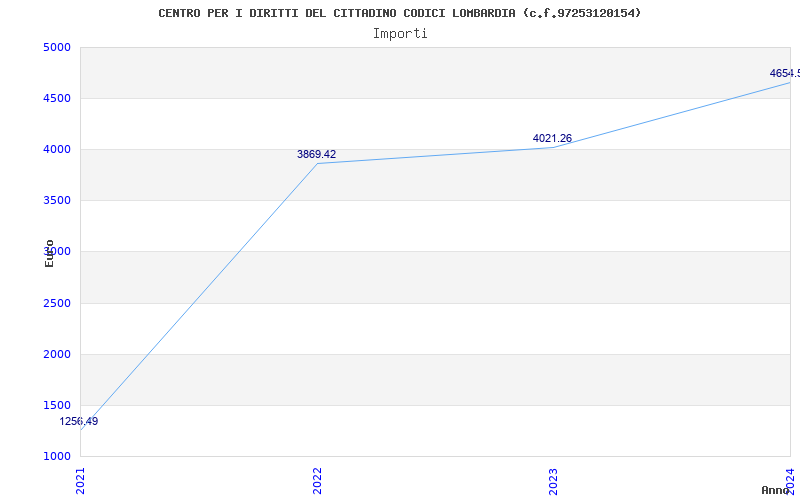This screenshot has height=500, width=800.
Task: Click the 2021 x-axis year label
Action: pyautogui.click(x=81, y=481)
